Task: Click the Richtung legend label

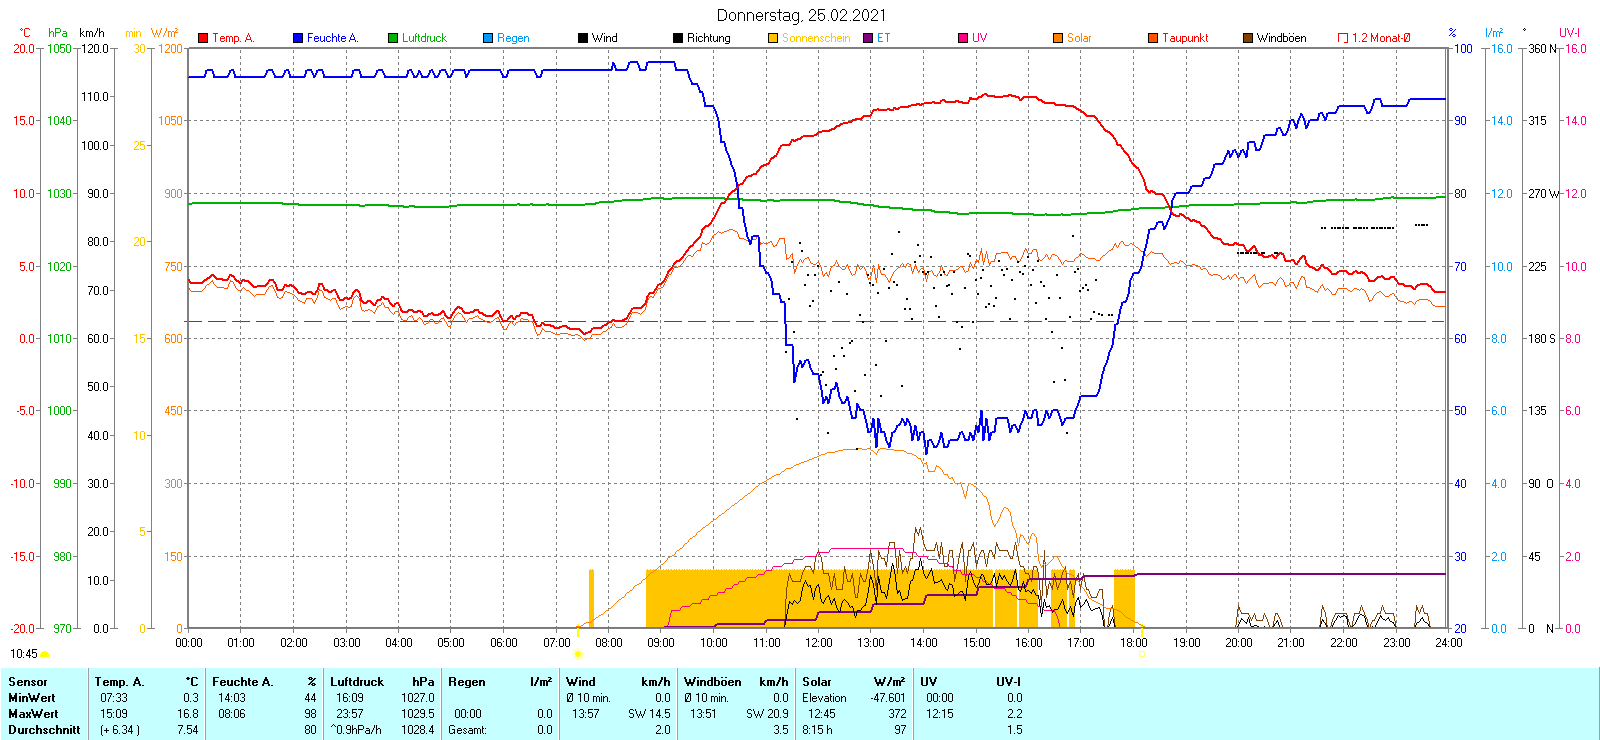Action: pyautogui.click(x=708, y=38)
